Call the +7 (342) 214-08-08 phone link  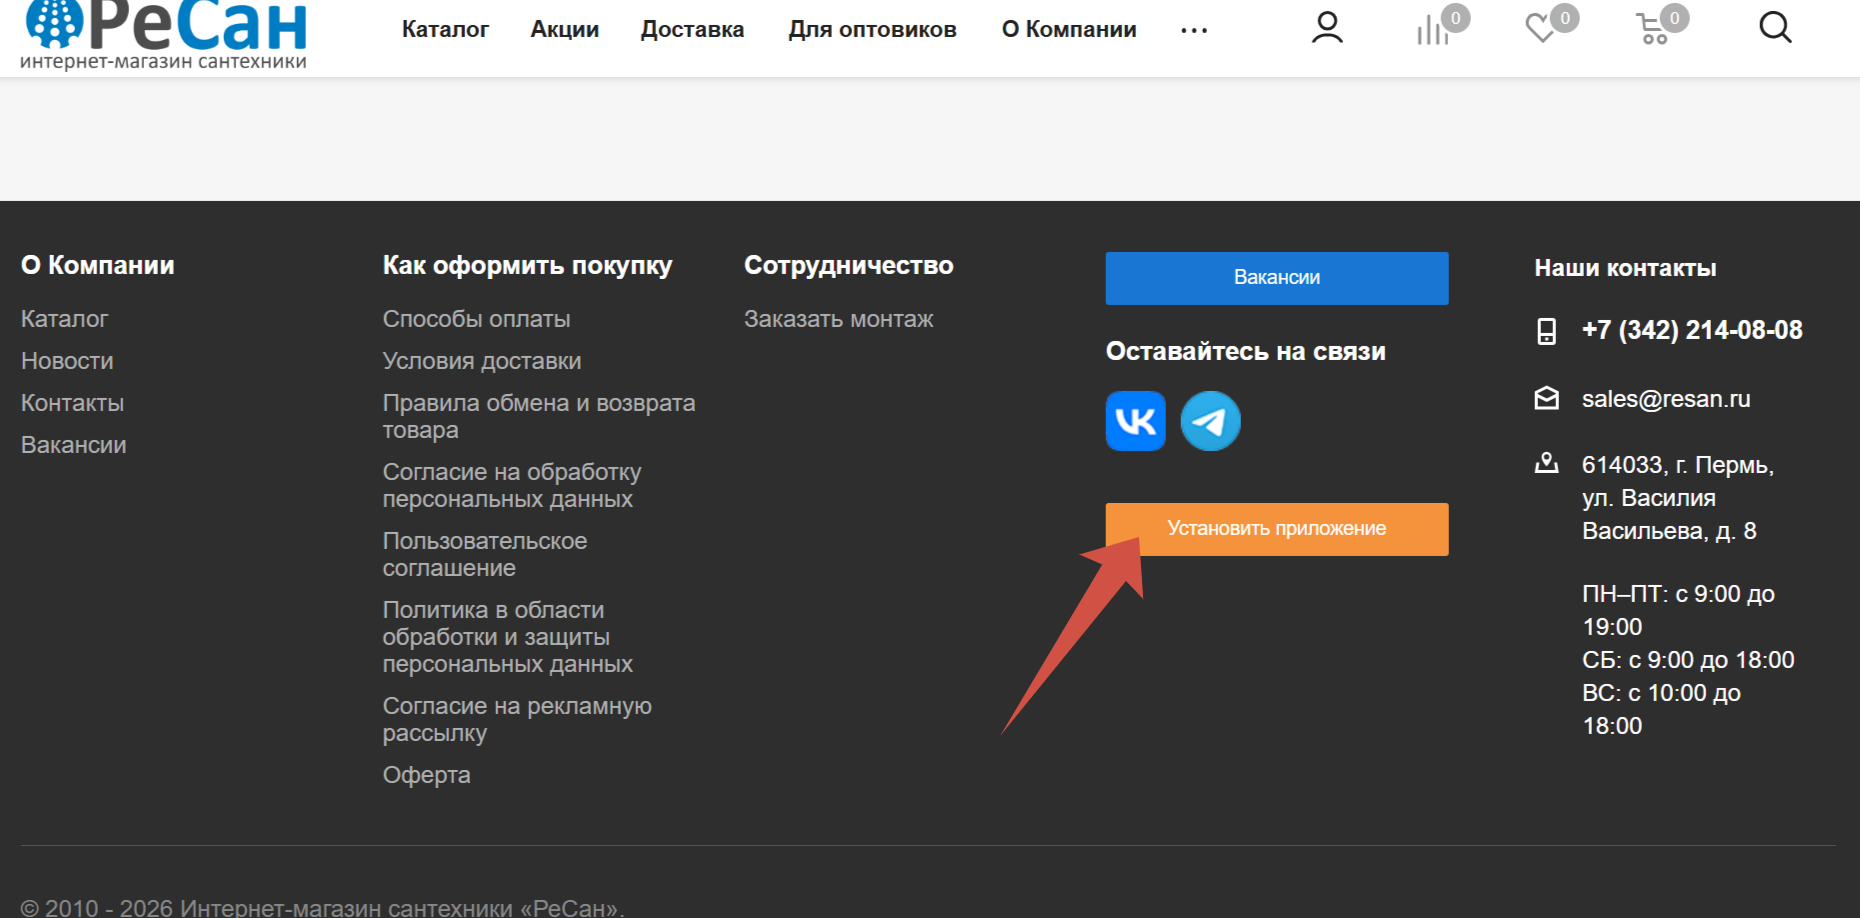pyautogui.click(x=1691, y=330)
